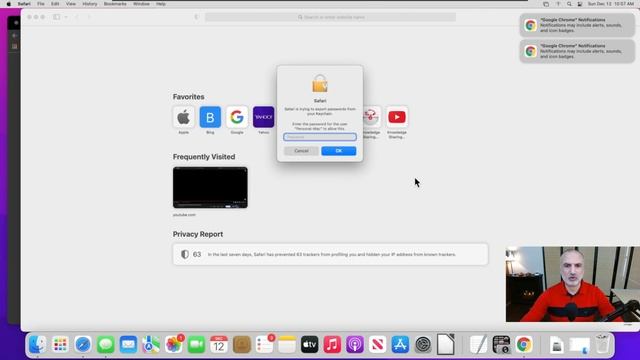Open the Yahoo favorite in Safari

[264, 117]
